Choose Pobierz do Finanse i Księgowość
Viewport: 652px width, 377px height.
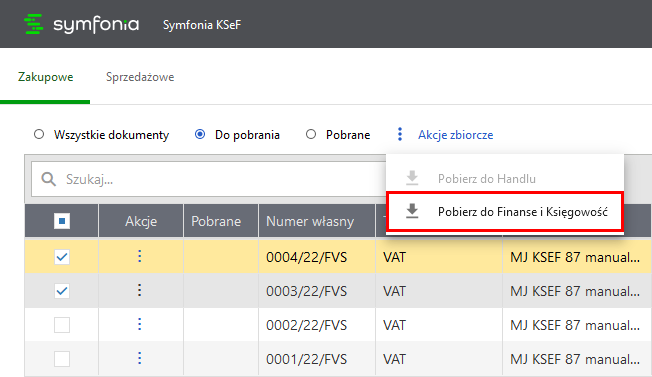pyautogui.click(x=505, y=212)
